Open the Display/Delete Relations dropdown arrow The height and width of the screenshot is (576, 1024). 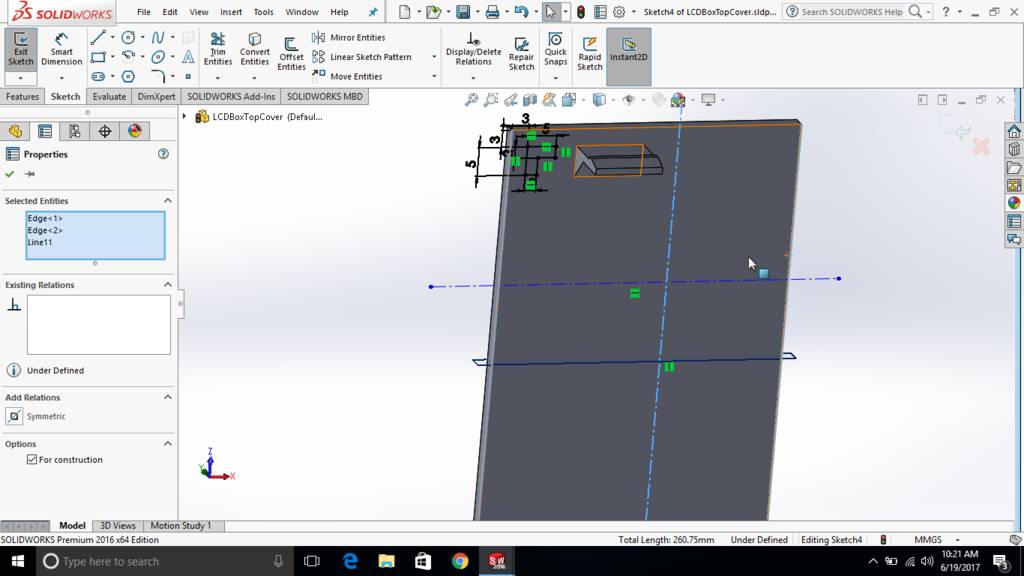[473, 76]
